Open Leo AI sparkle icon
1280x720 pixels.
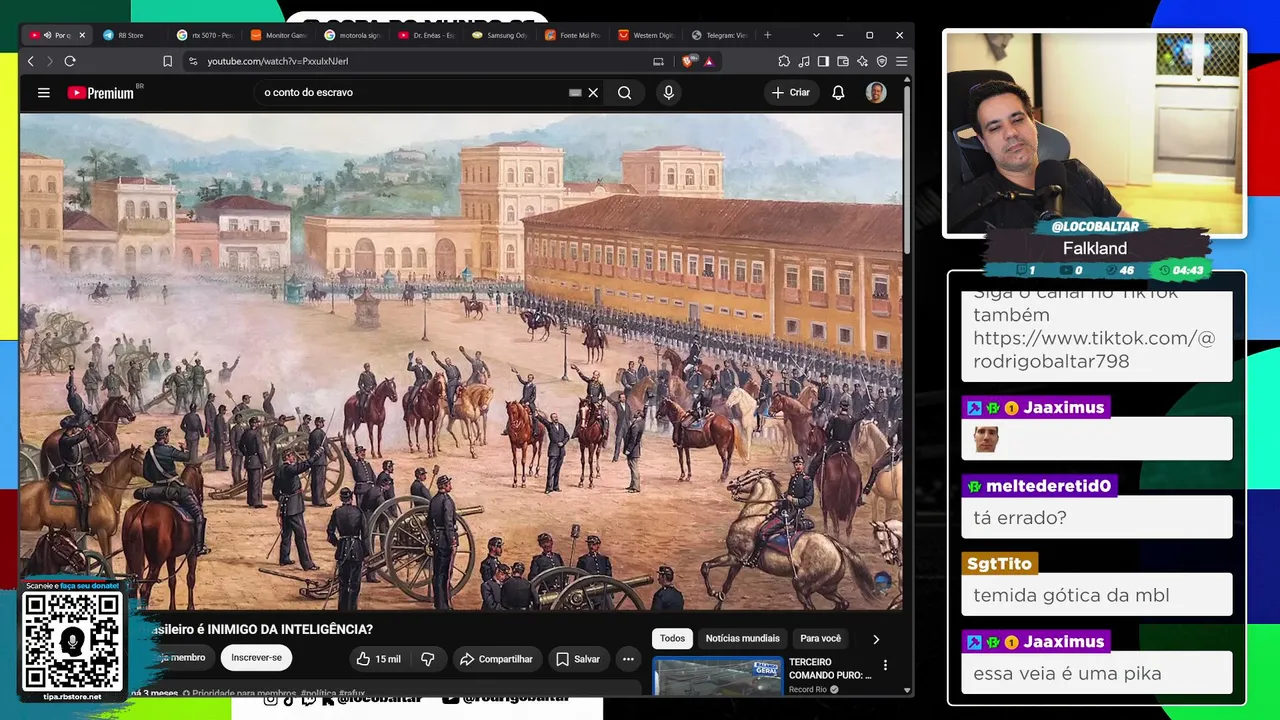[x=862, y=61]
